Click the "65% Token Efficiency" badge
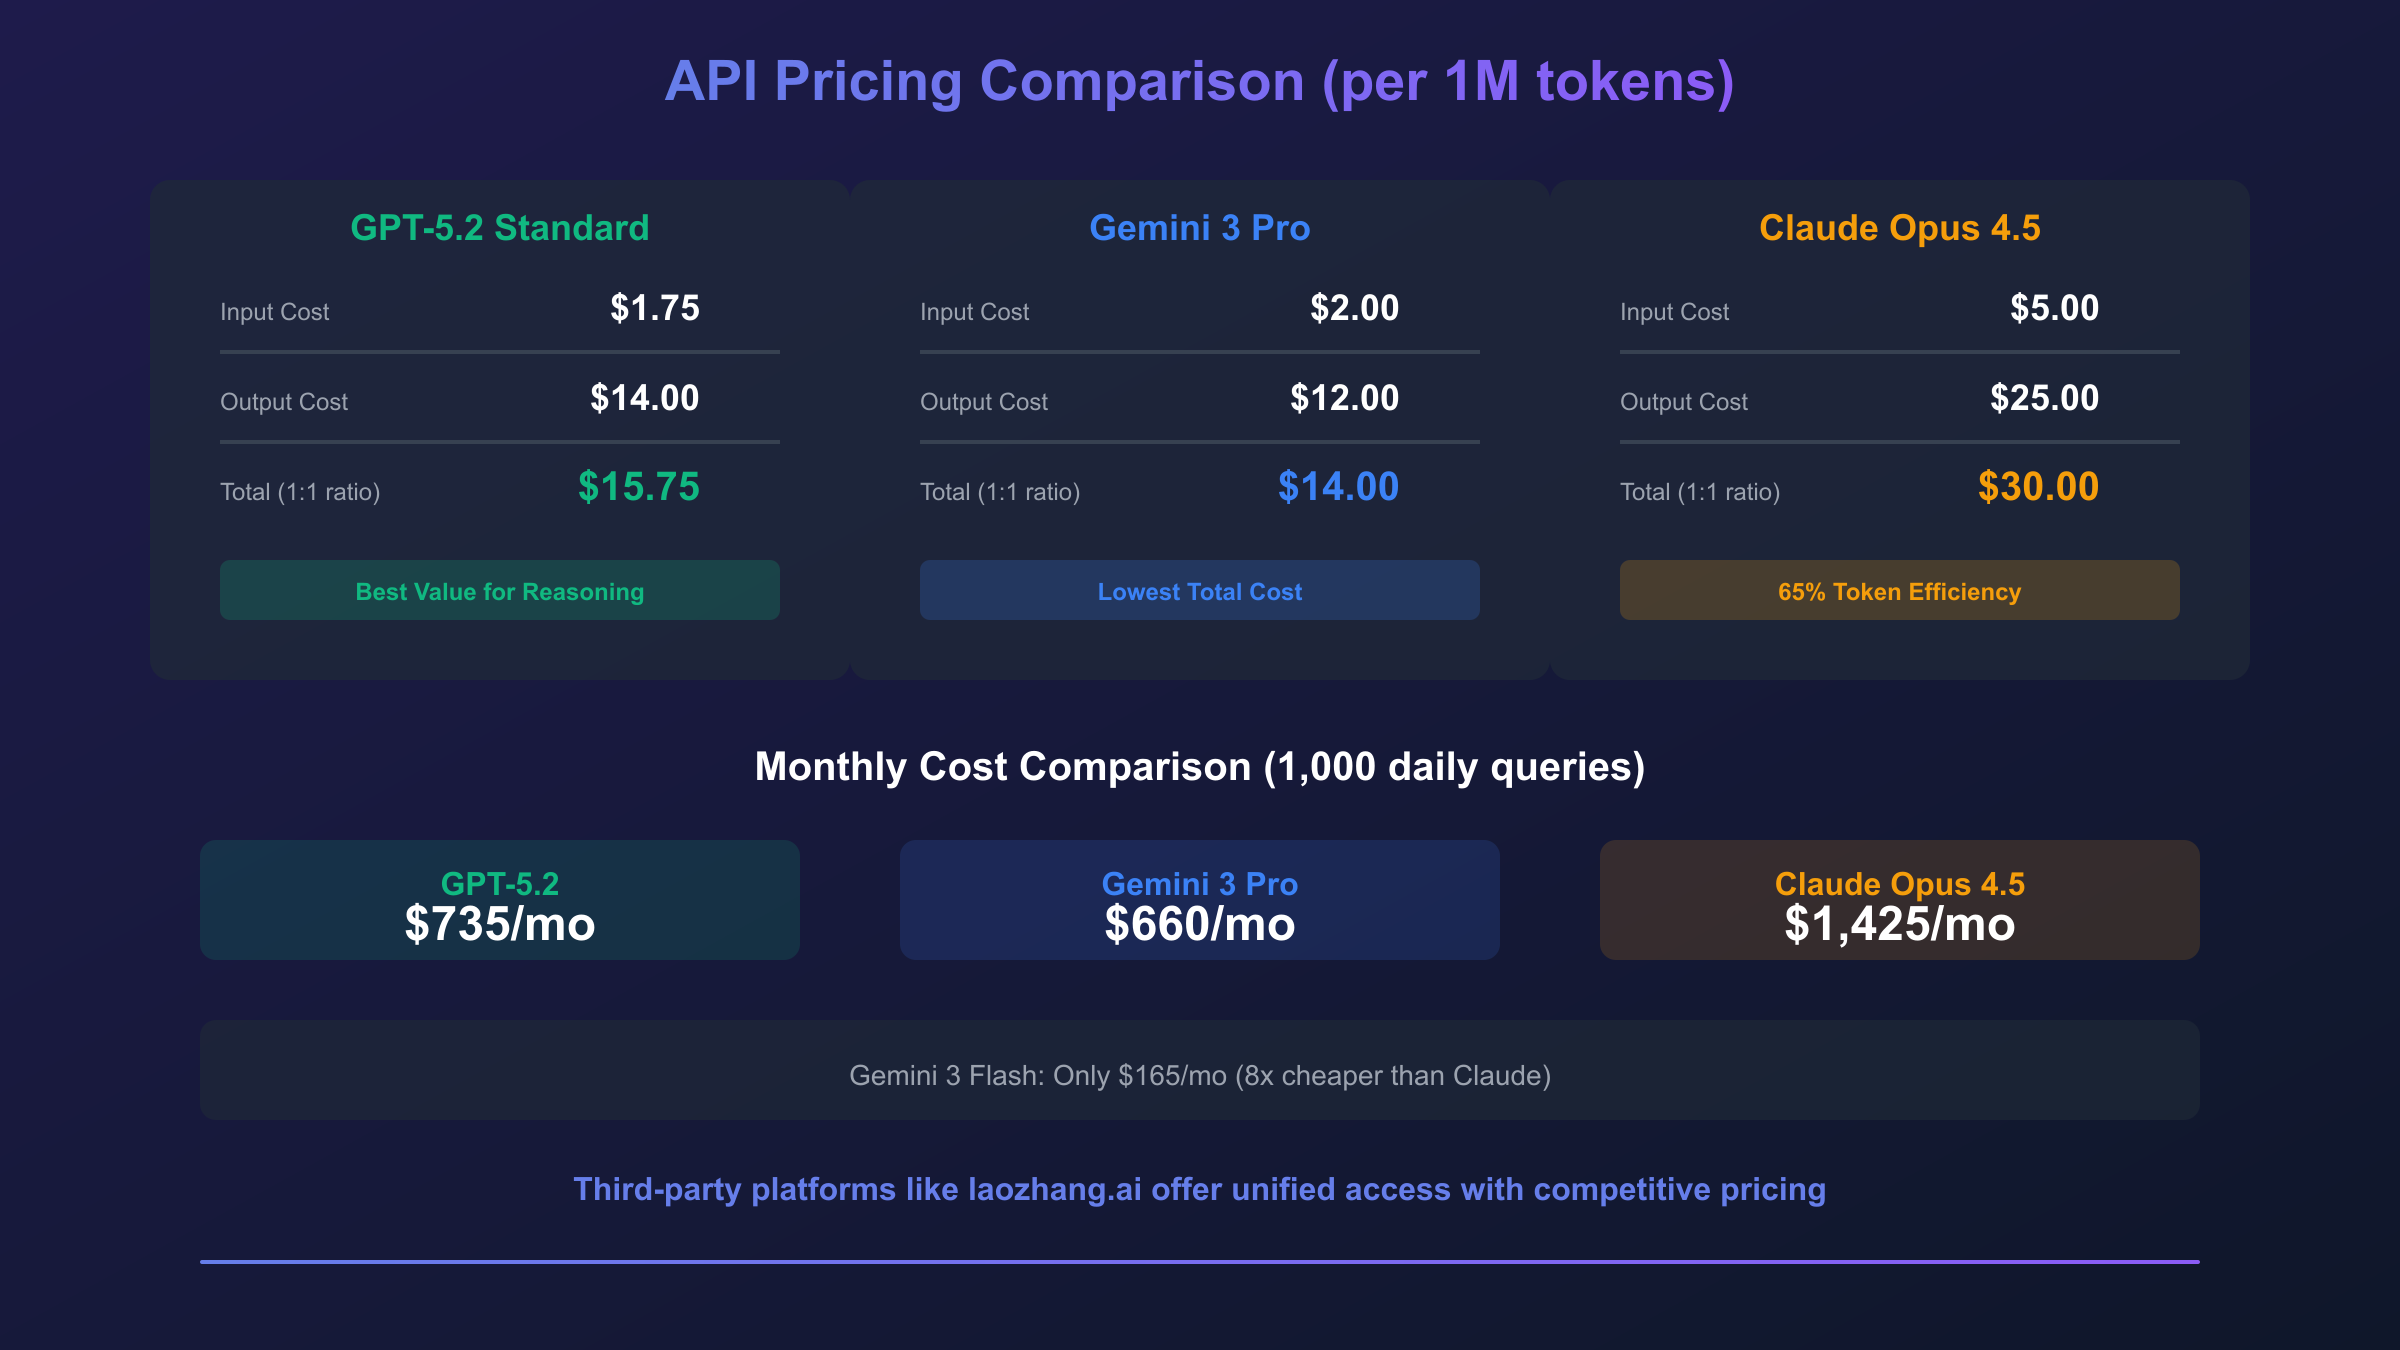The image size is (2400, 1350). click(1900, 591)
